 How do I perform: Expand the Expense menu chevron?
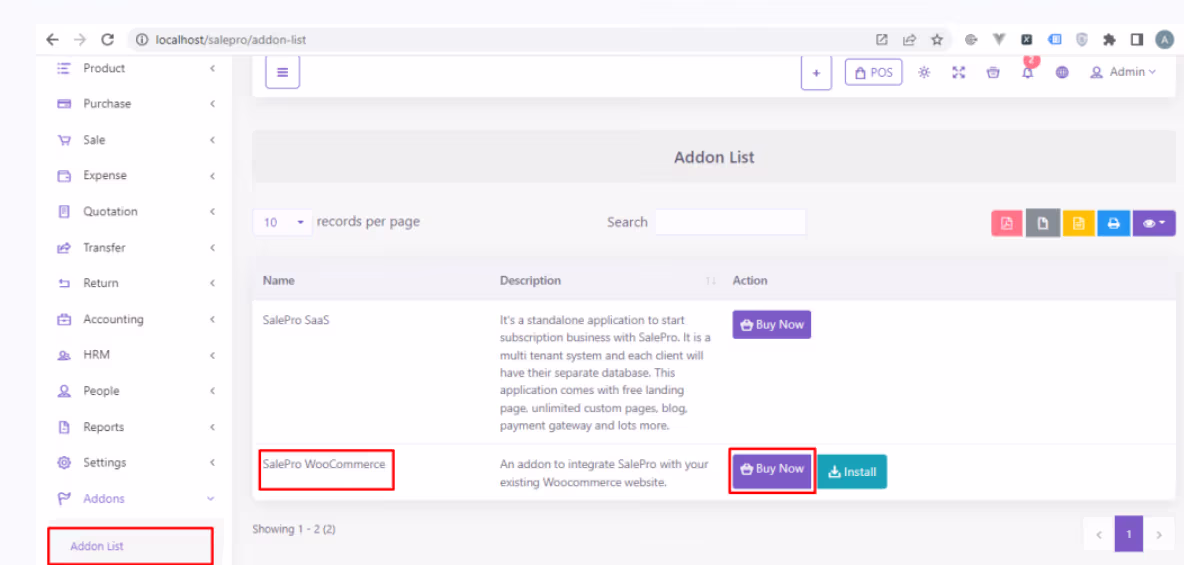click(212, 175)
